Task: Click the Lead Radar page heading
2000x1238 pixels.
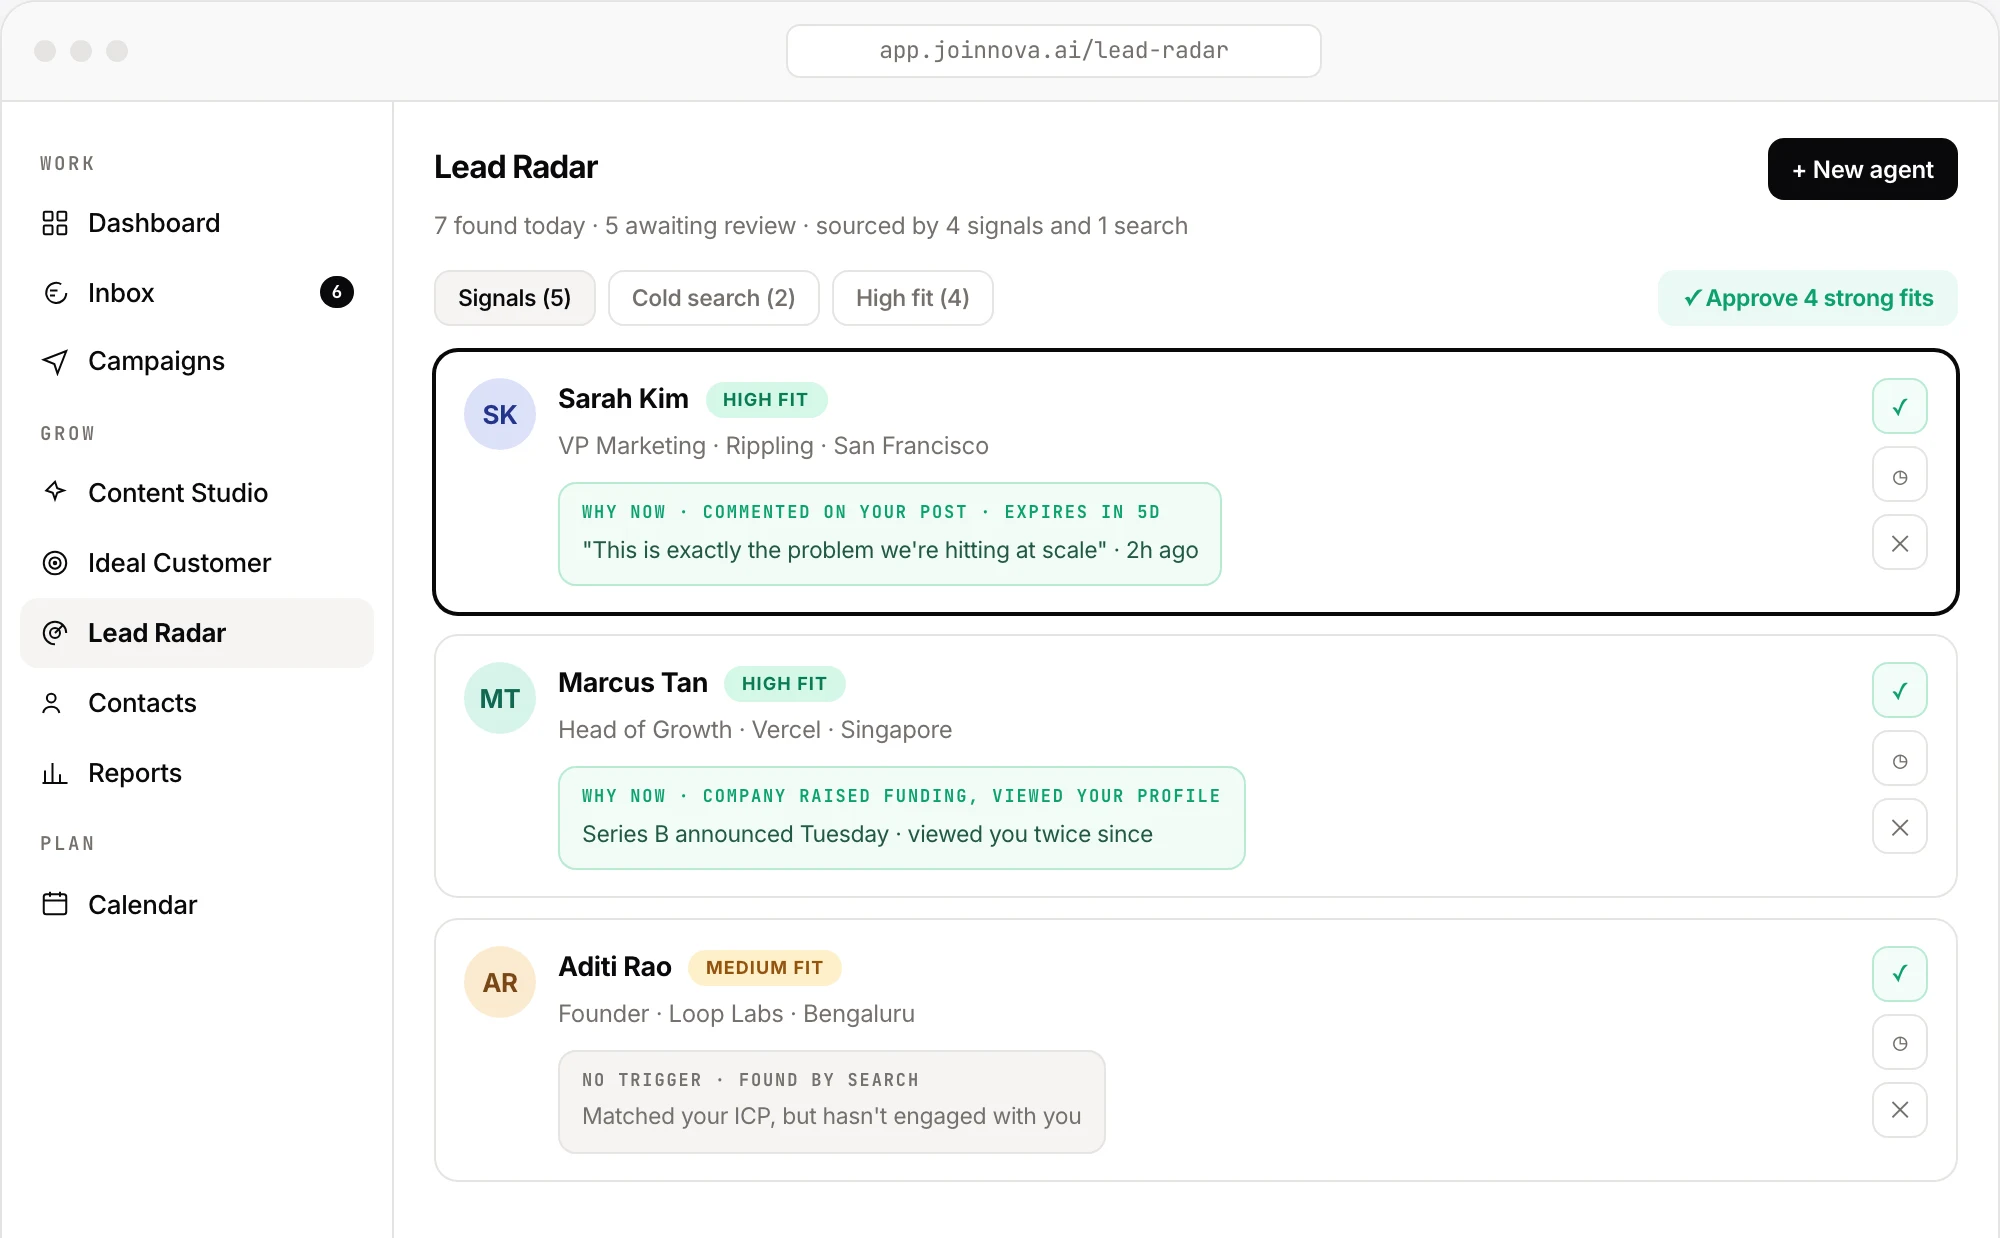Action: (516, 167)
